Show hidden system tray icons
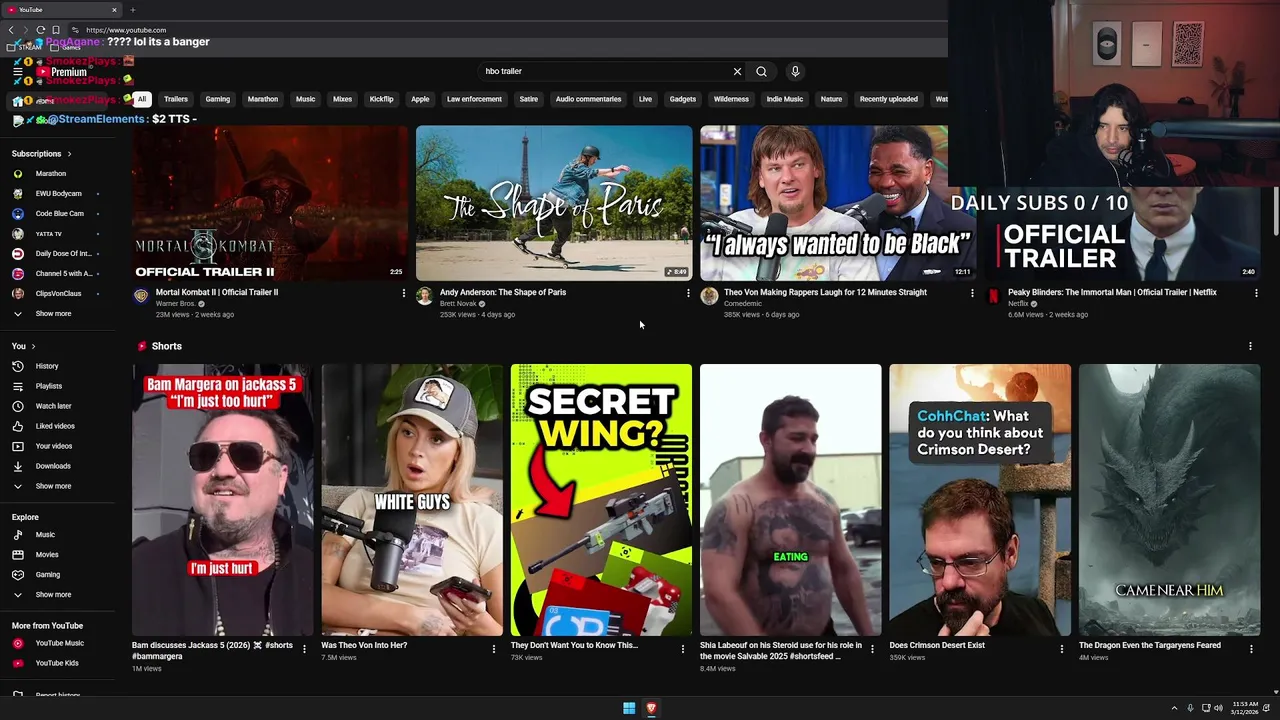 pyautogui.click(x=1175, y=708)
